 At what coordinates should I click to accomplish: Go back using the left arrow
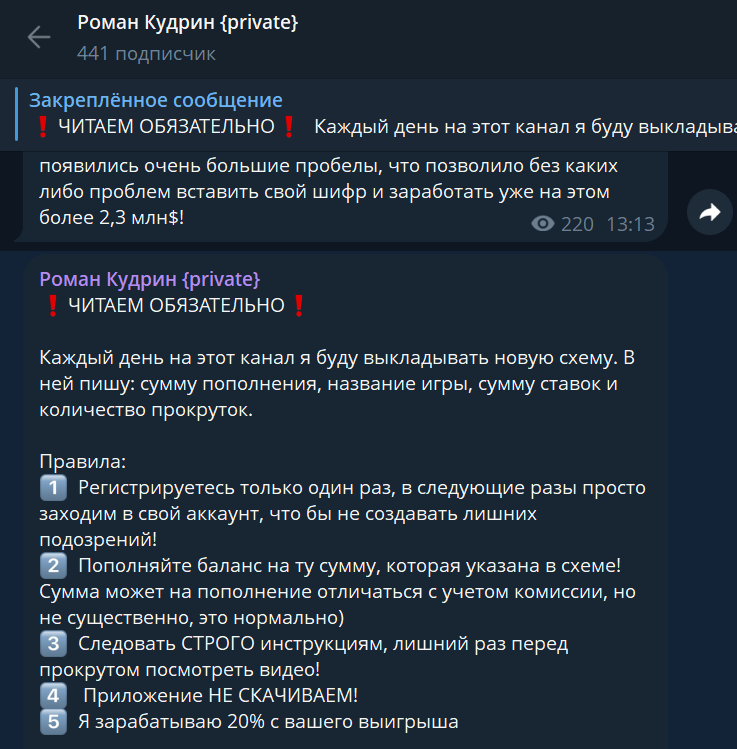tap(39, 37)
